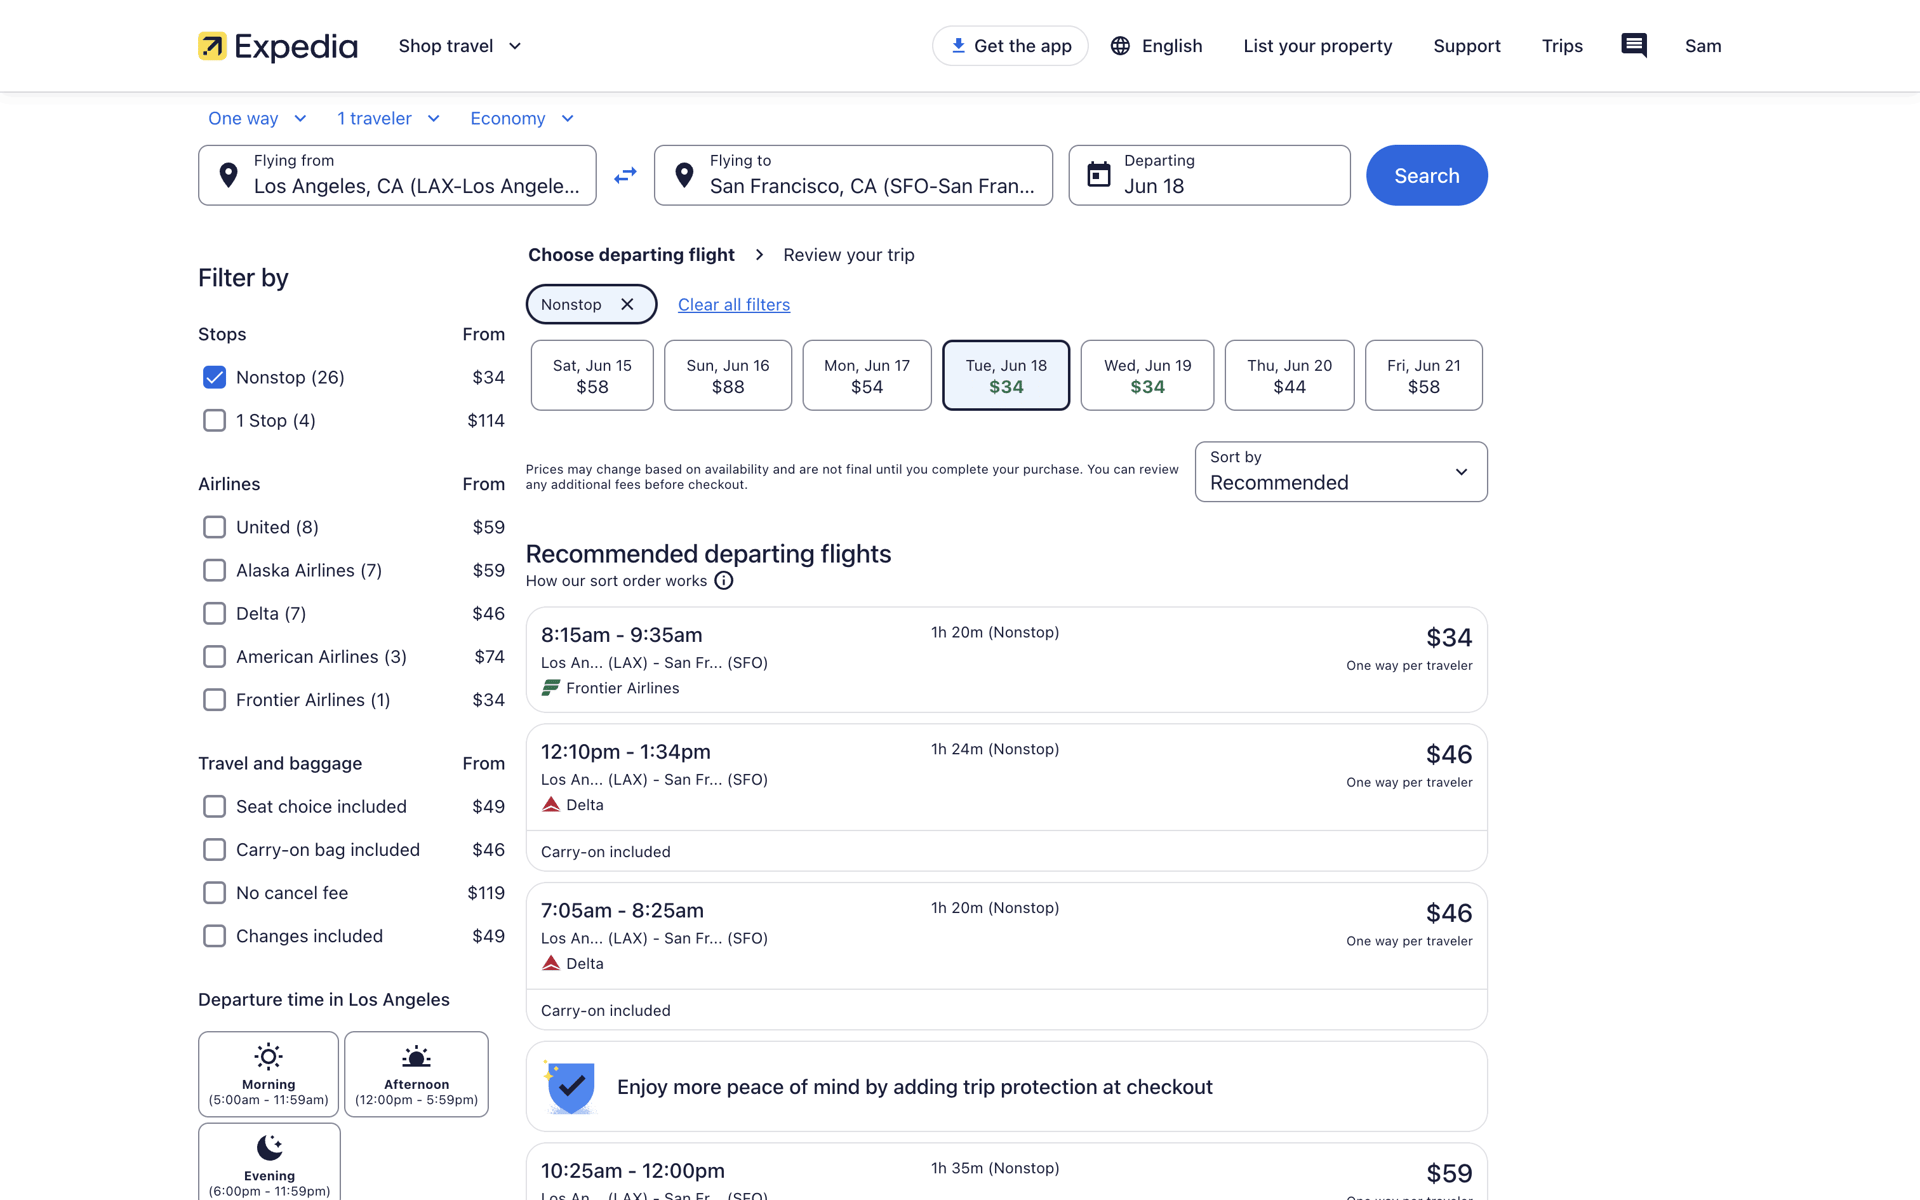
Task: Select the Thu, Jun 20 date tab
Action: (x=1290, y=375)
